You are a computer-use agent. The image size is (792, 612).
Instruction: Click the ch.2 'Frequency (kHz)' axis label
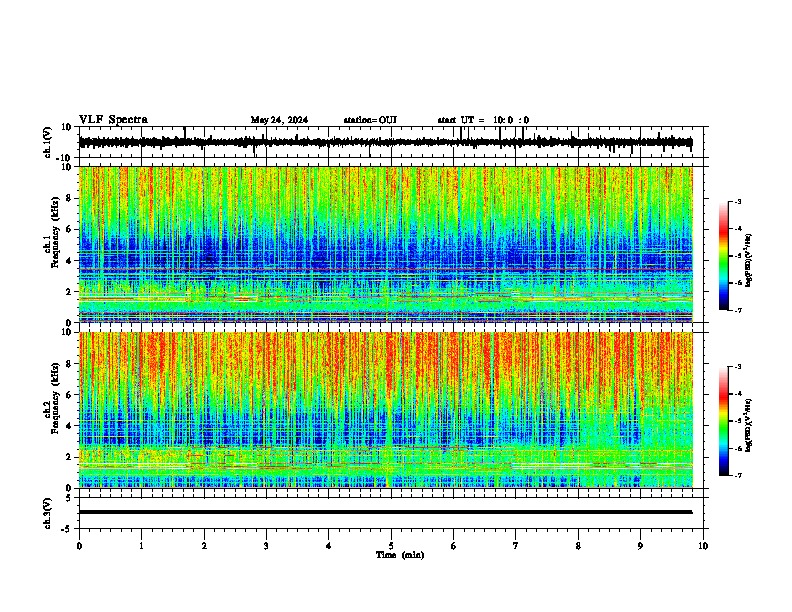click(x=55, y=398)
